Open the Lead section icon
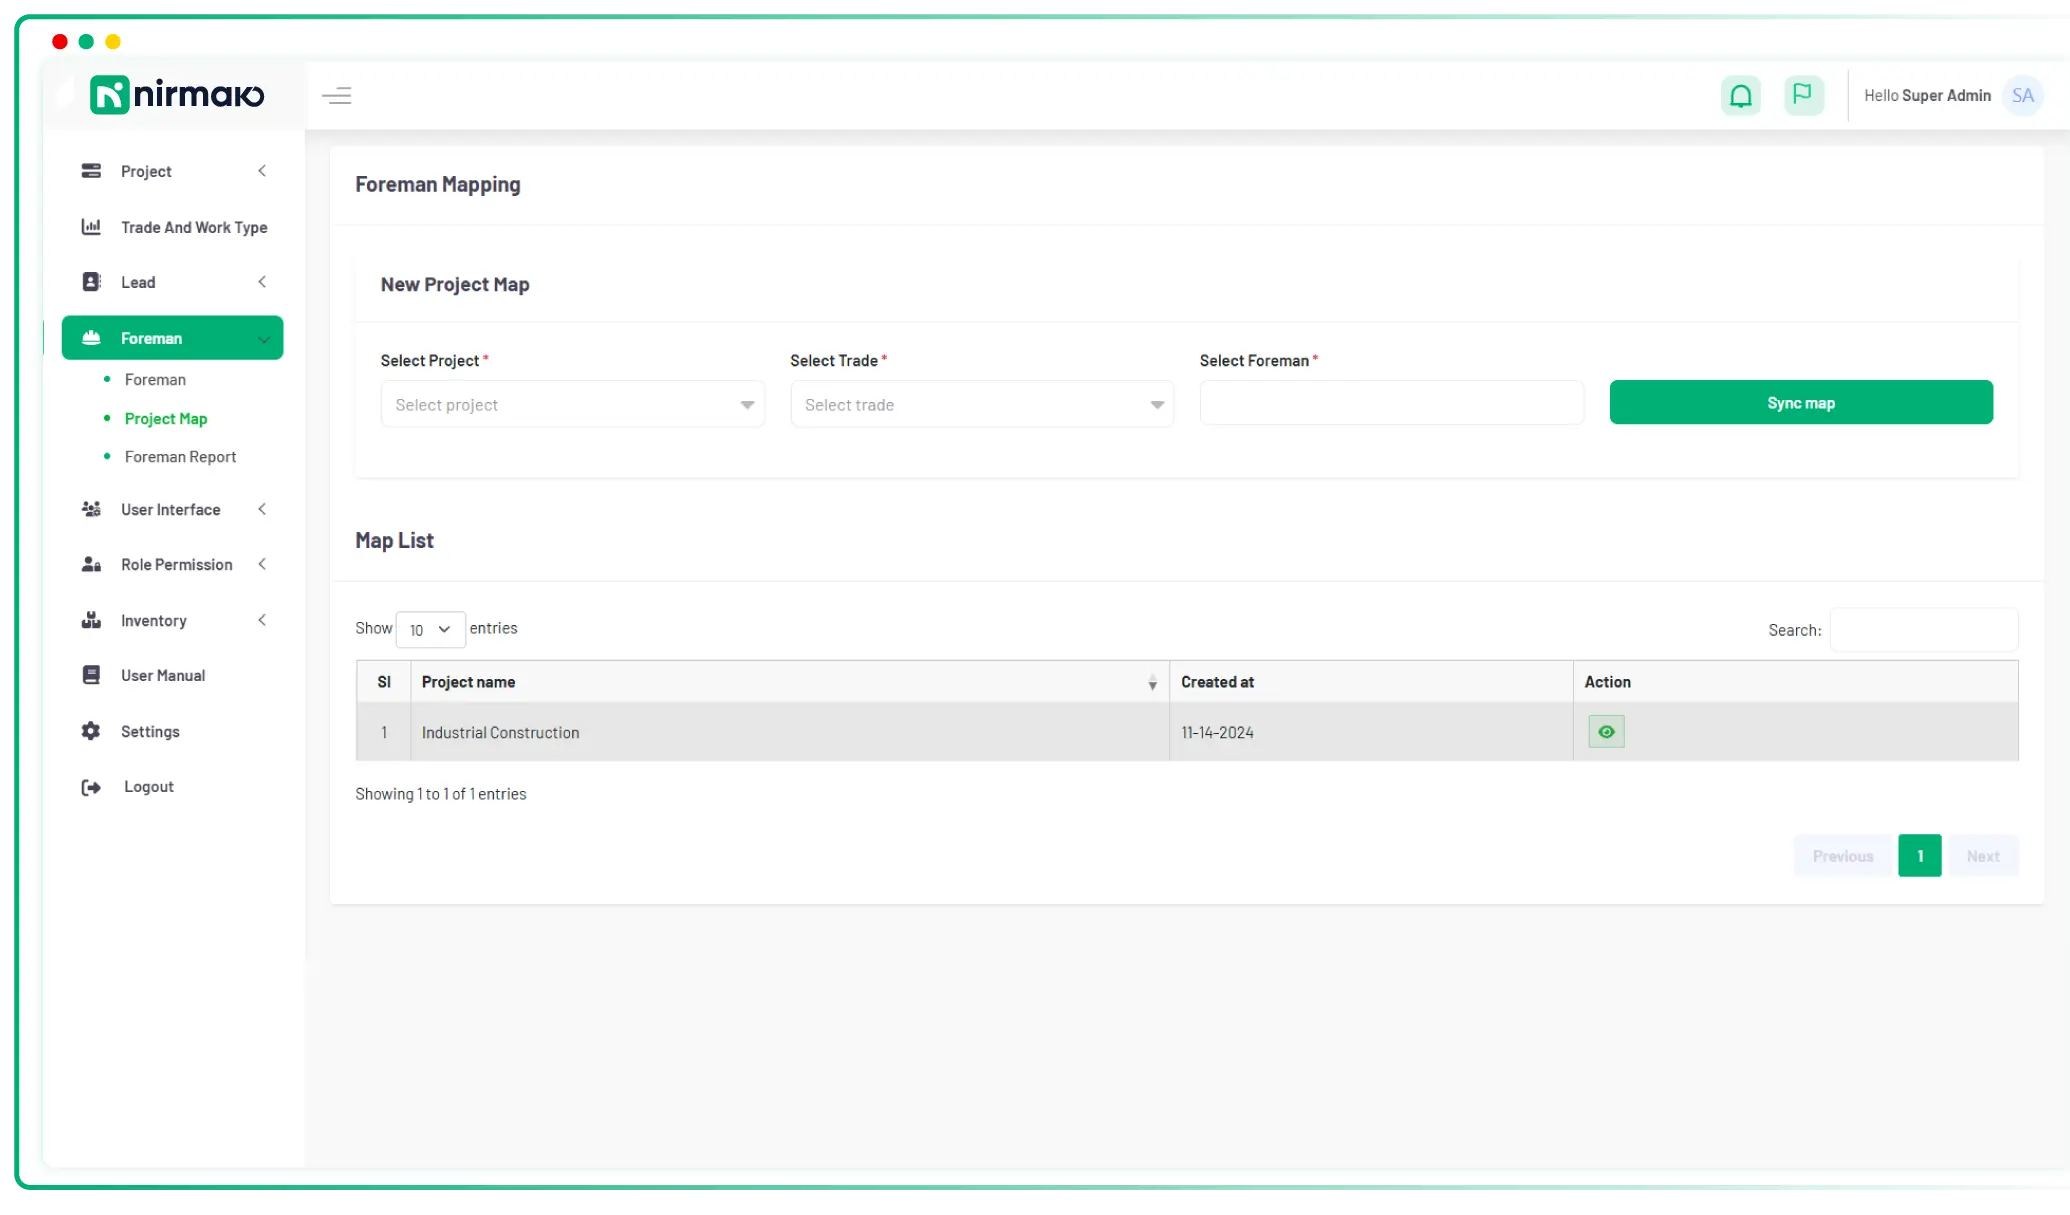This screenshot has width=2070, height=1215. [91, 281]
